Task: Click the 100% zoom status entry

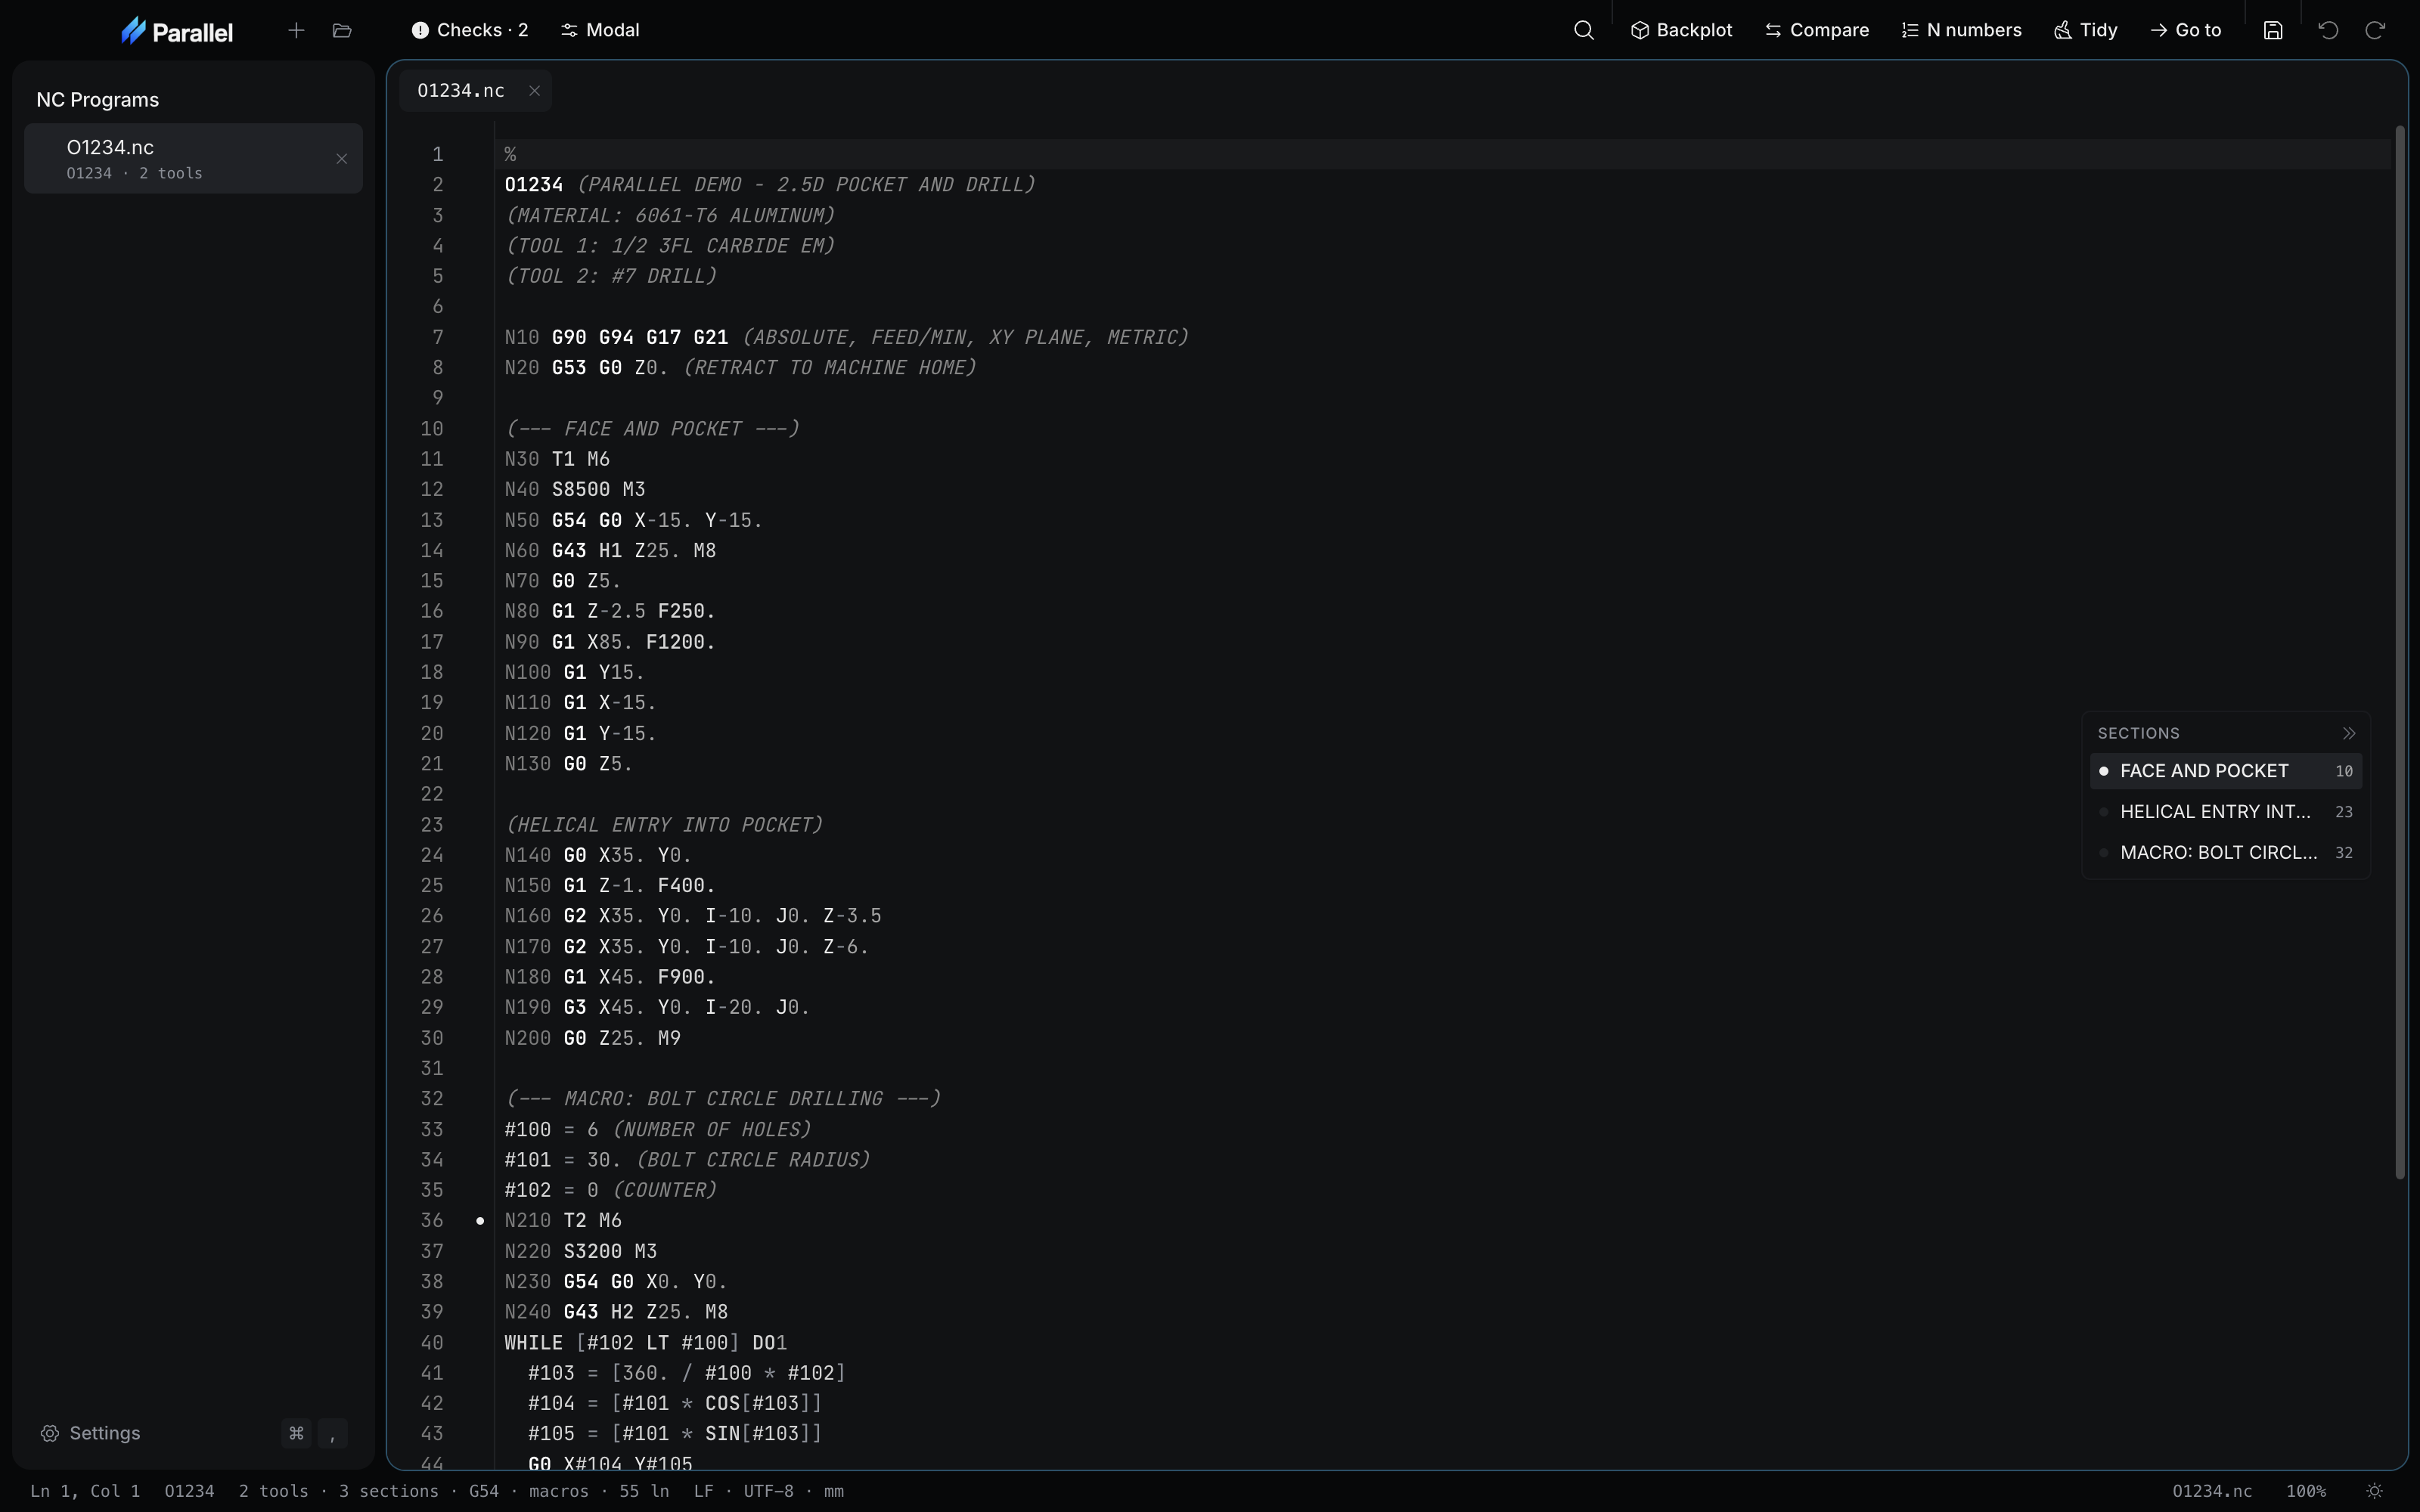Action: (2305, 1491)
